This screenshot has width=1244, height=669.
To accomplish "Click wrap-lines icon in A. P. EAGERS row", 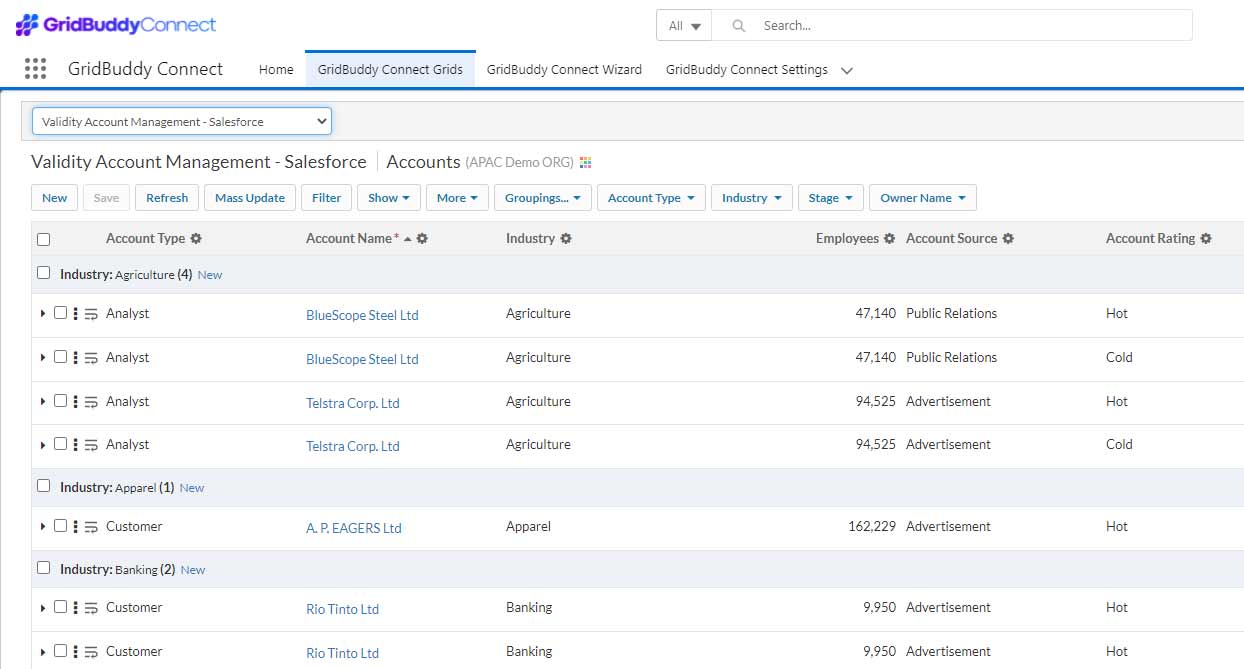I will [91, 527].
